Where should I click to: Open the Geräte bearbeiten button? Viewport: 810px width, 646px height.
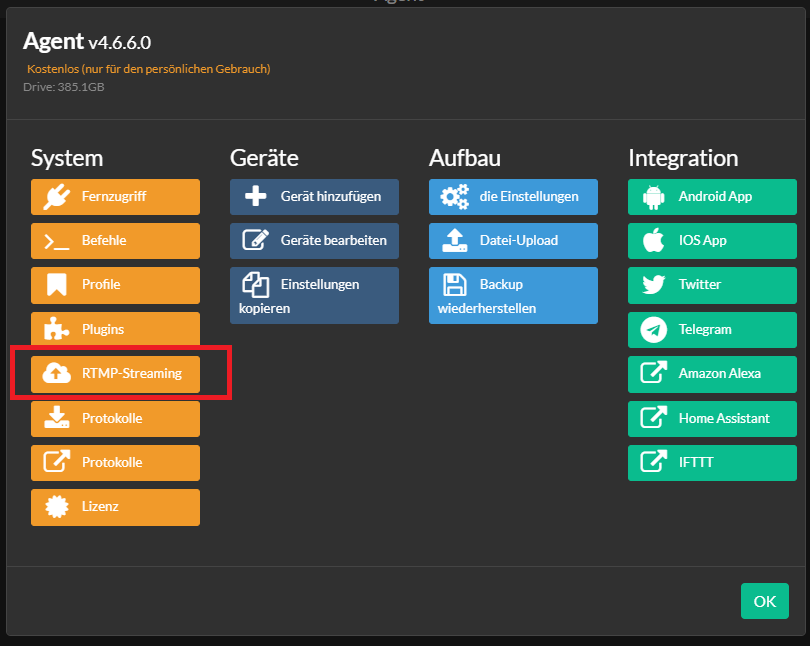[314, 241]
